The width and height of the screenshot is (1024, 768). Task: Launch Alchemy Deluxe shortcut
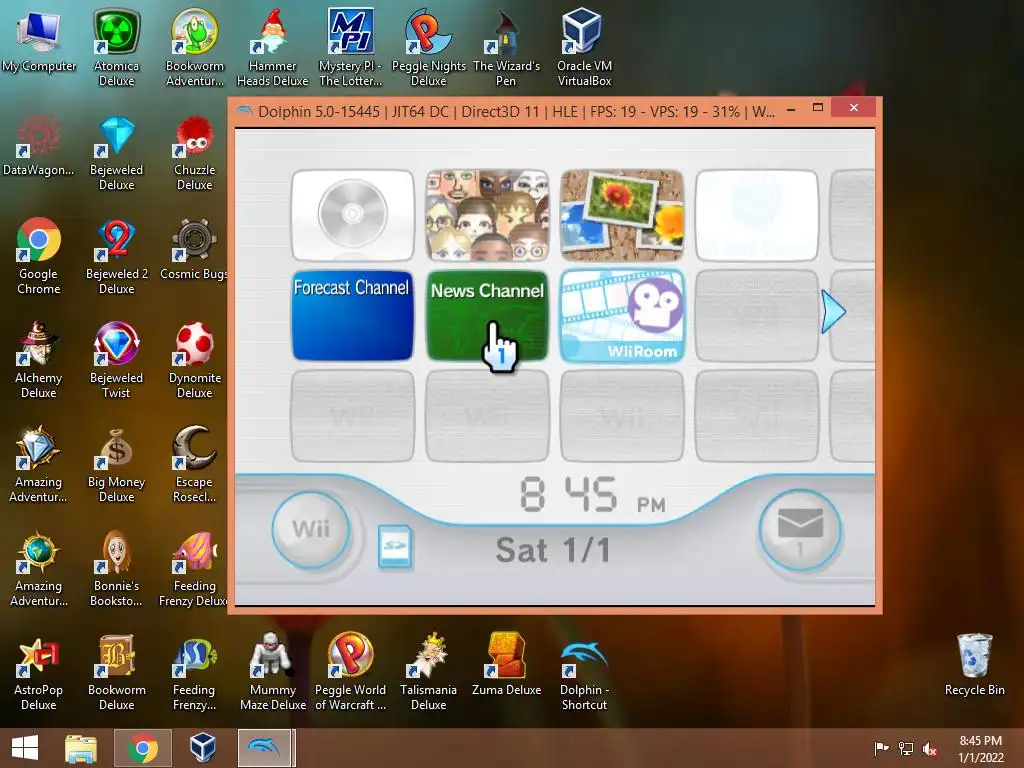(x=39, y=360)
